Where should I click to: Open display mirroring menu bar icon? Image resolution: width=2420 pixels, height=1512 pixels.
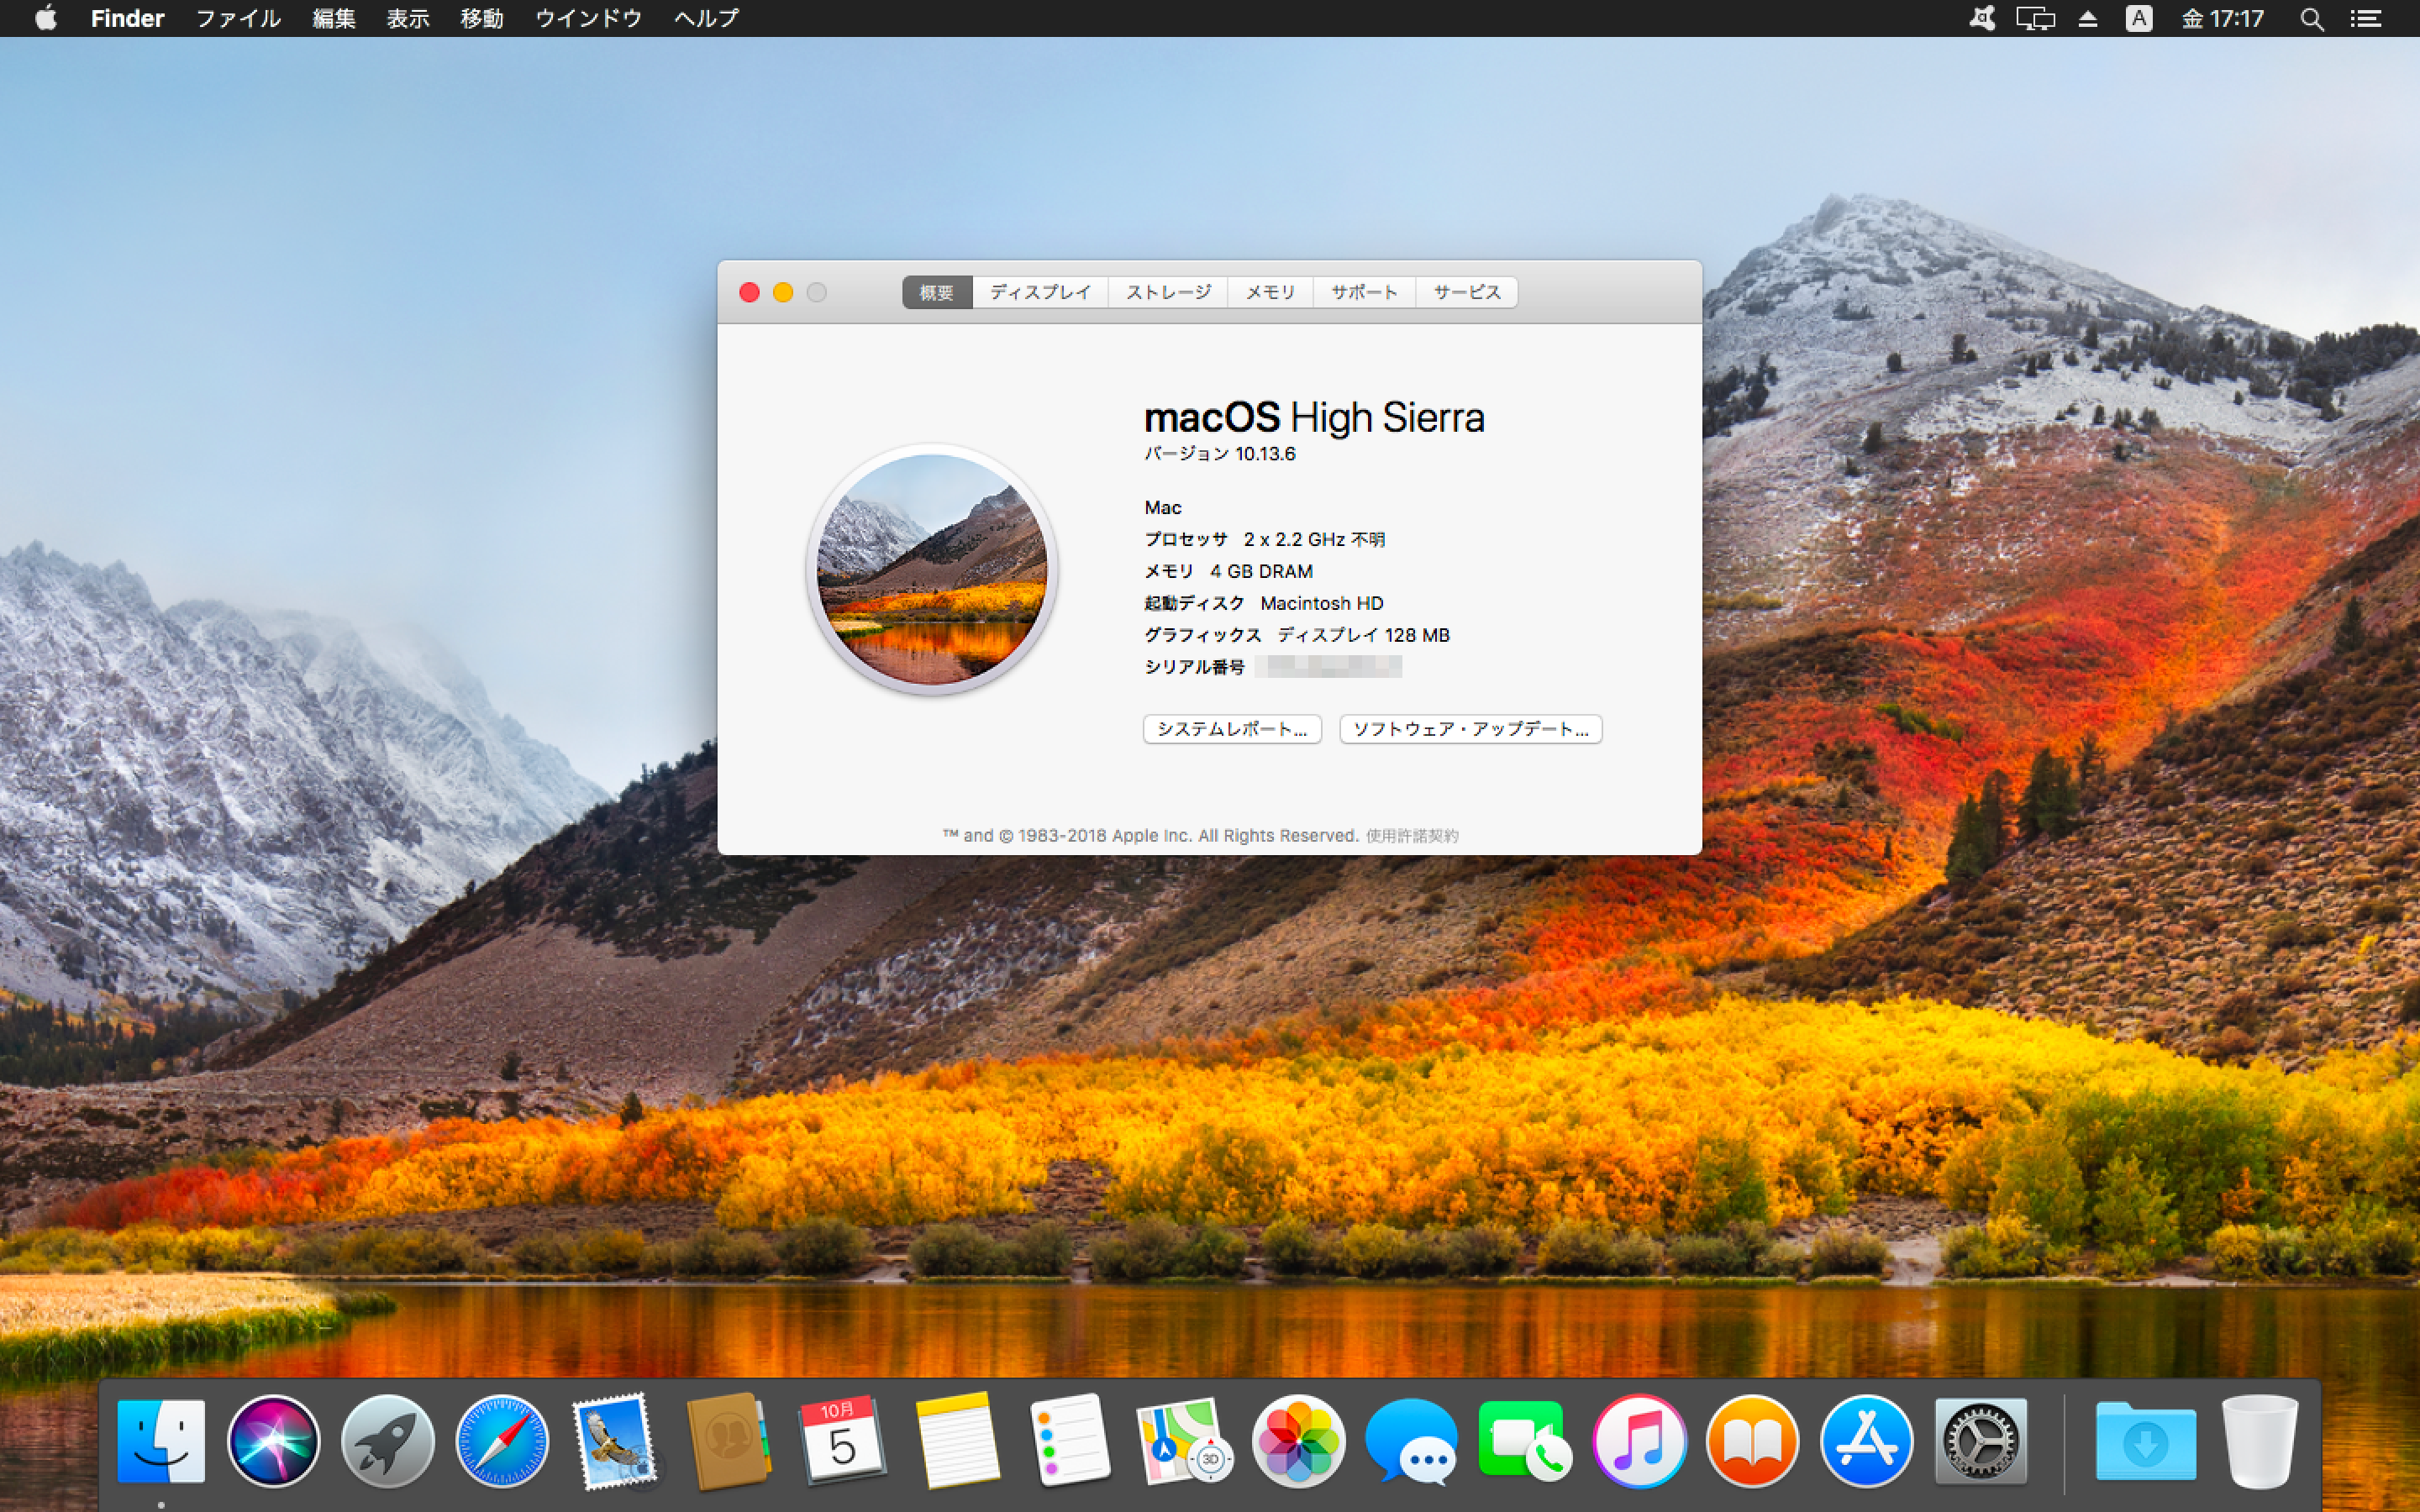click(2034, 18)
